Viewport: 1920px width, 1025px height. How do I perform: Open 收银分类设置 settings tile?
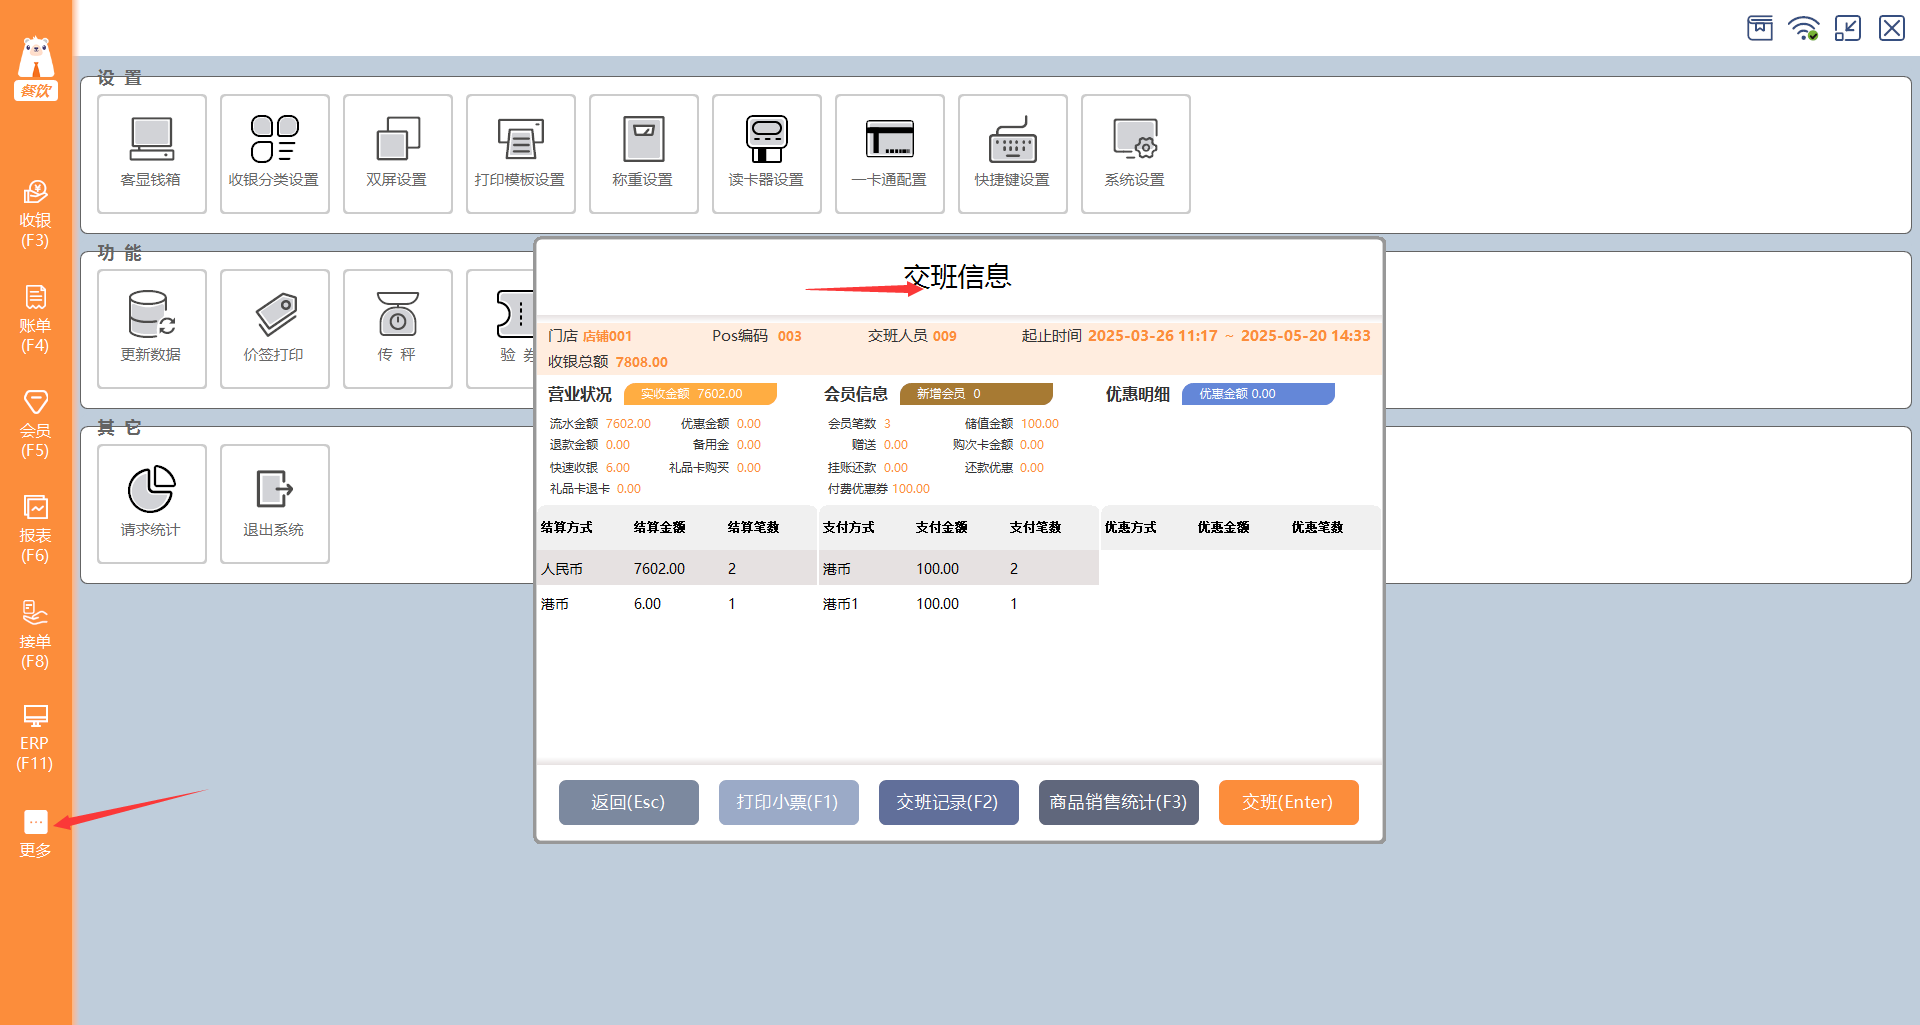(274, 141)
